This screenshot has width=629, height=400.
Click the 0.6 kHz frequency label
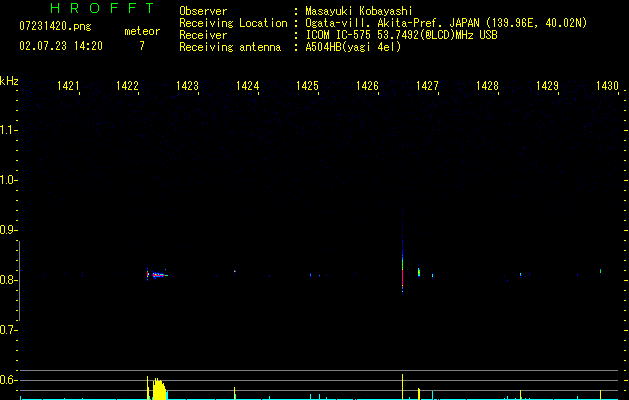click(8, 380)
